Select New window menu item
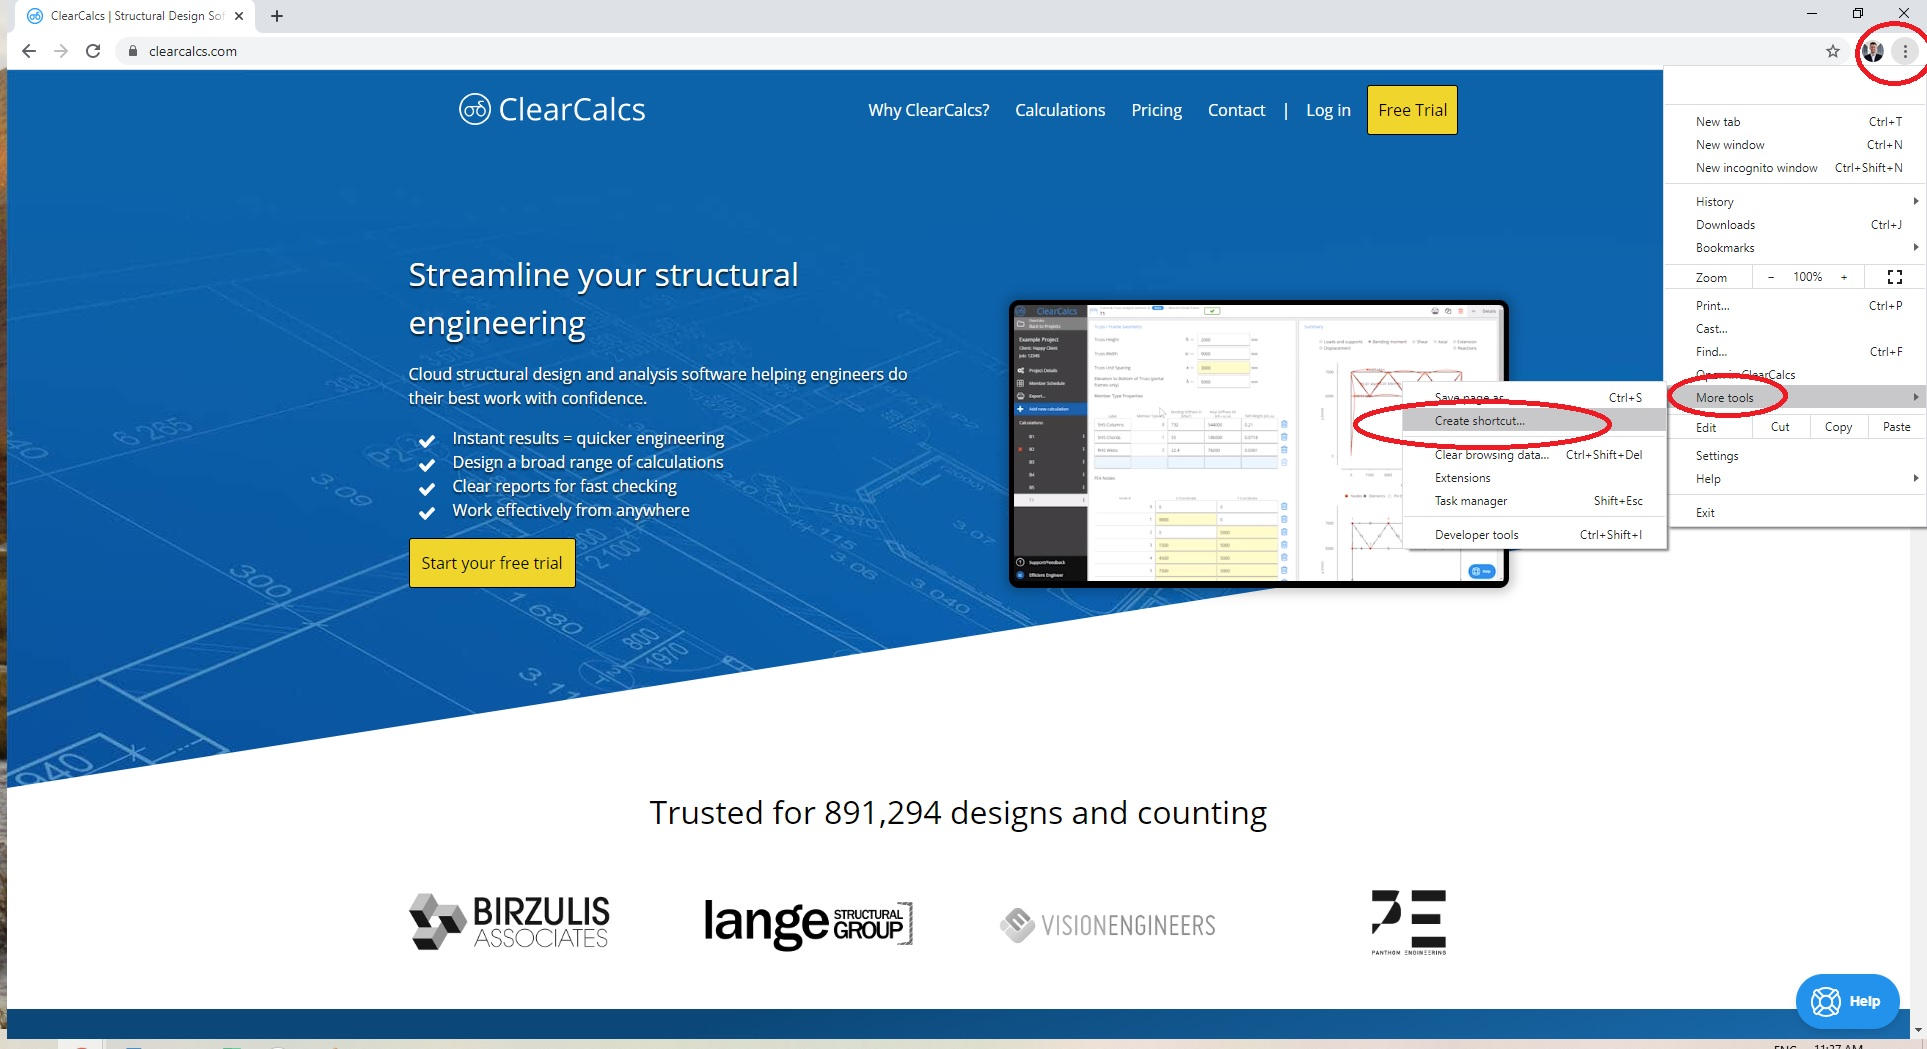 (x=1797, y=145)
